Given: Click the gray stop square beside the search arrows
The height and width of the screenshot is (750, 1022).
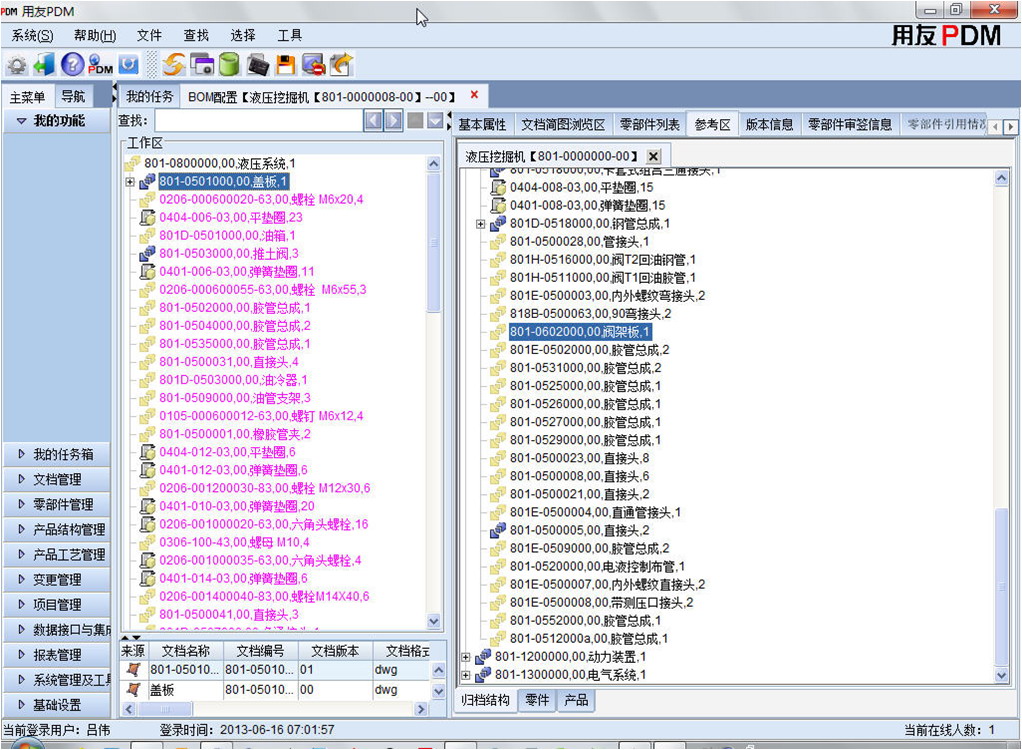Looking at the screenshot, I should click(415, 121).
